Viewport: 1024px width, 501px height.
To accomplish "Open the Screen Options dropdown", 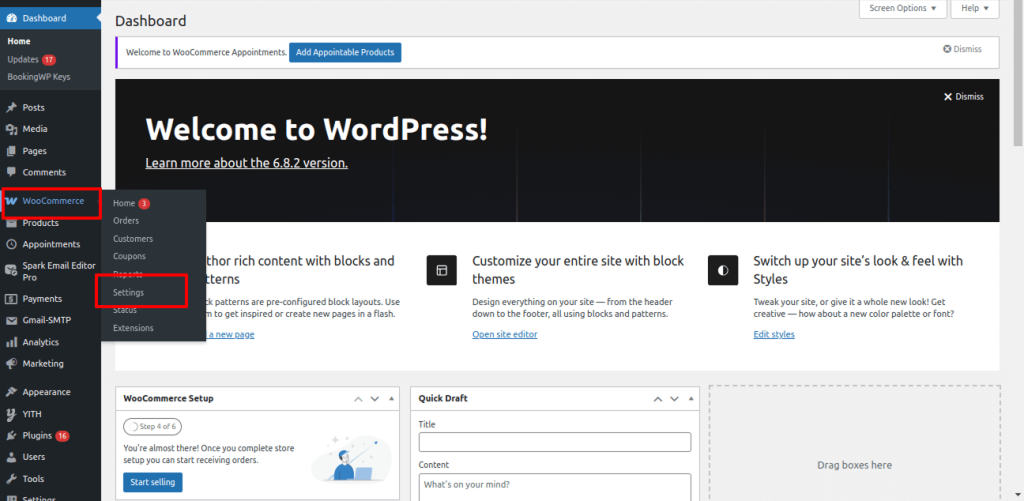I will [903, 8].
